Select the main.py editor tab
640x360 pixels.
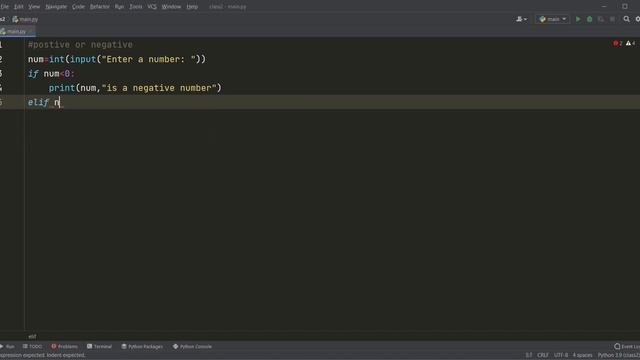16,31
